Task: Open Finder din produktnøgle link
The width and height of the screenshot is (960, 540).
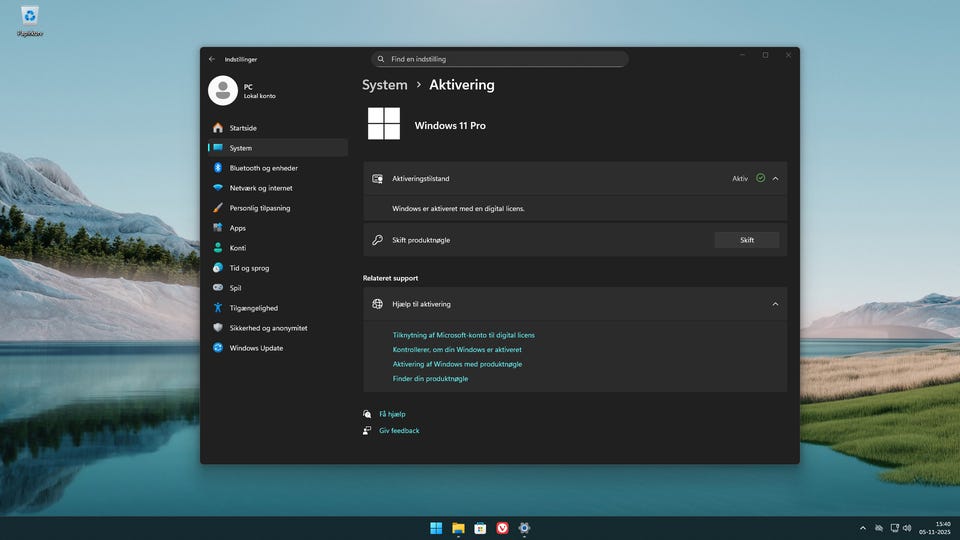Action: 430,379
